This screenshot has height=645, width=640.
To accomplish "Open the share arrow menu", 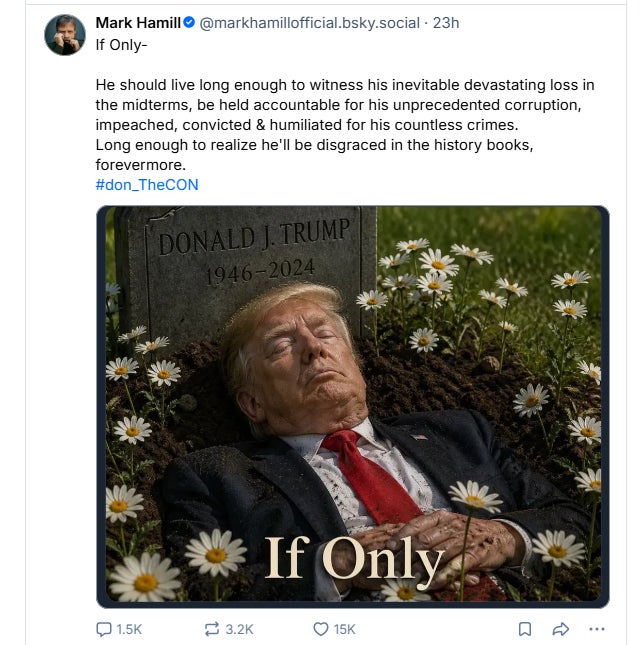I will click(x=561, y=629).
